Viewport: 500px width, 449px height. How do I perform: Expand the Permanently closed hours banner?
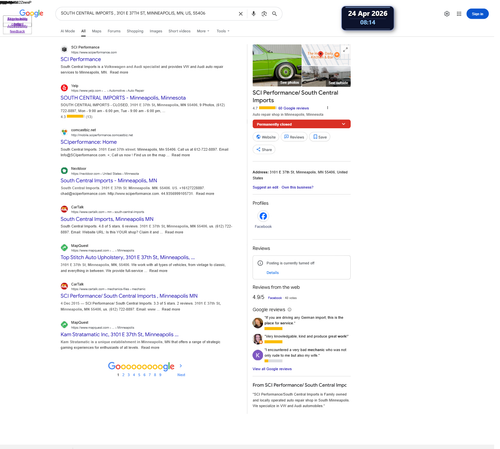(301, 124)
